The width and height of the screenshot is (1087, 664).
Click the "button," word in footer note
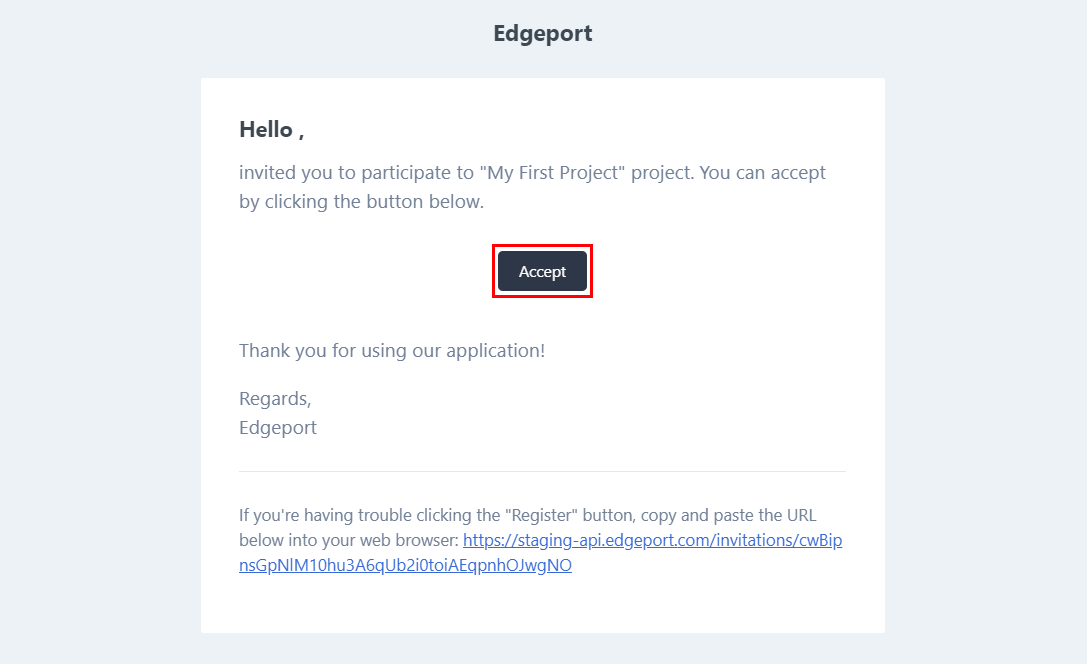pos(607,516)
